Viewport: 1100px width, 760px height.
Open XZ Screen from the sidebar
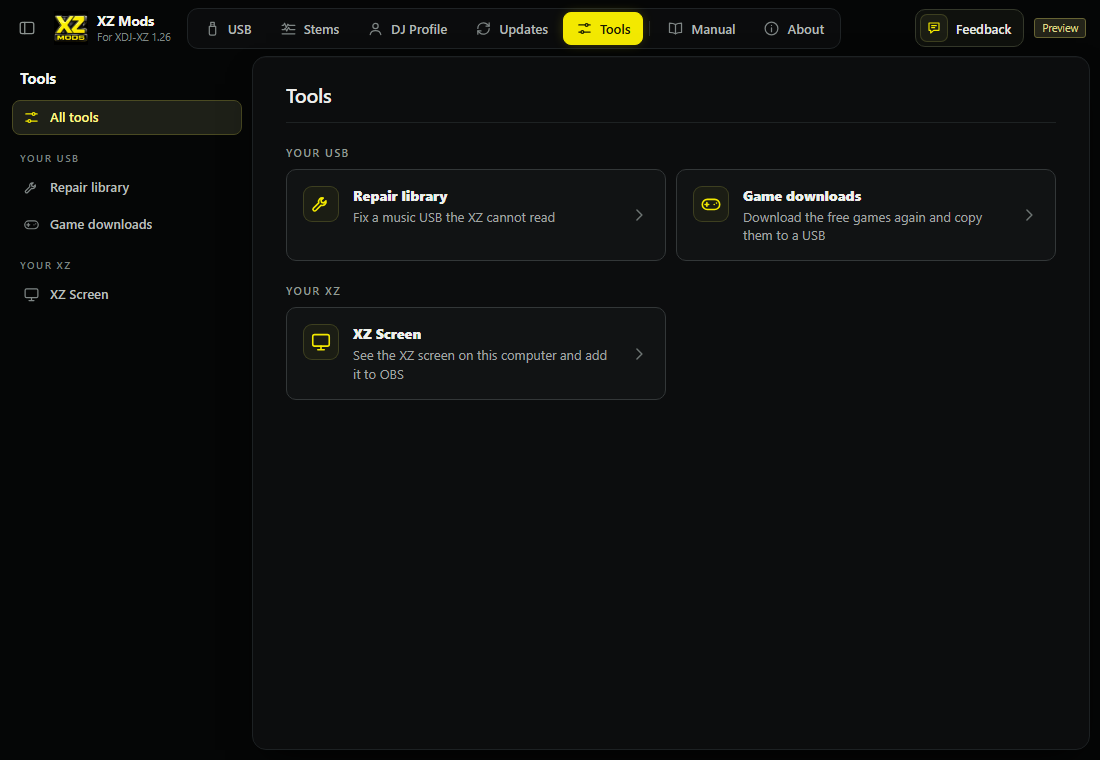(127, 295)
